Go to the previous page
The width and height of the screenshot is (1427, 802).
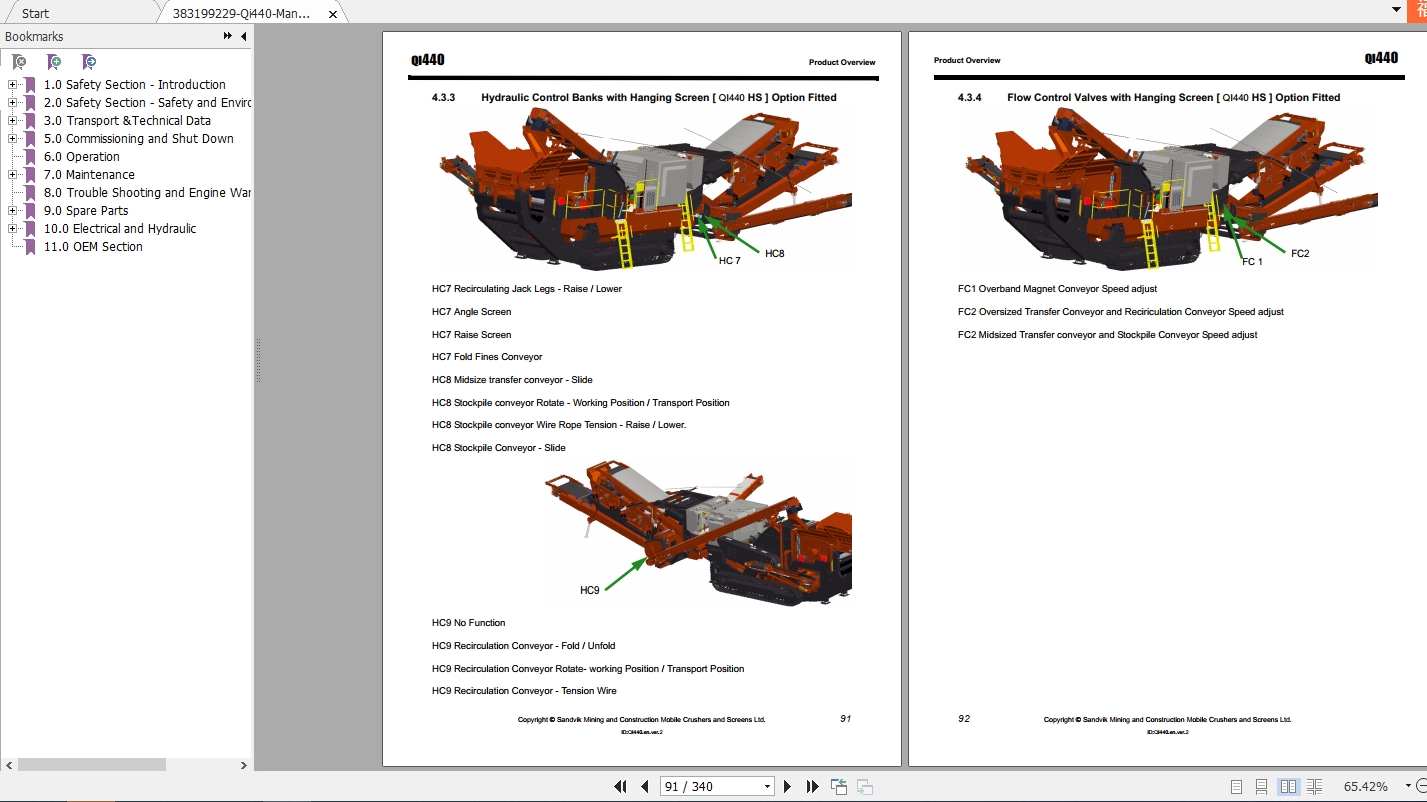[x=644, y=786]
